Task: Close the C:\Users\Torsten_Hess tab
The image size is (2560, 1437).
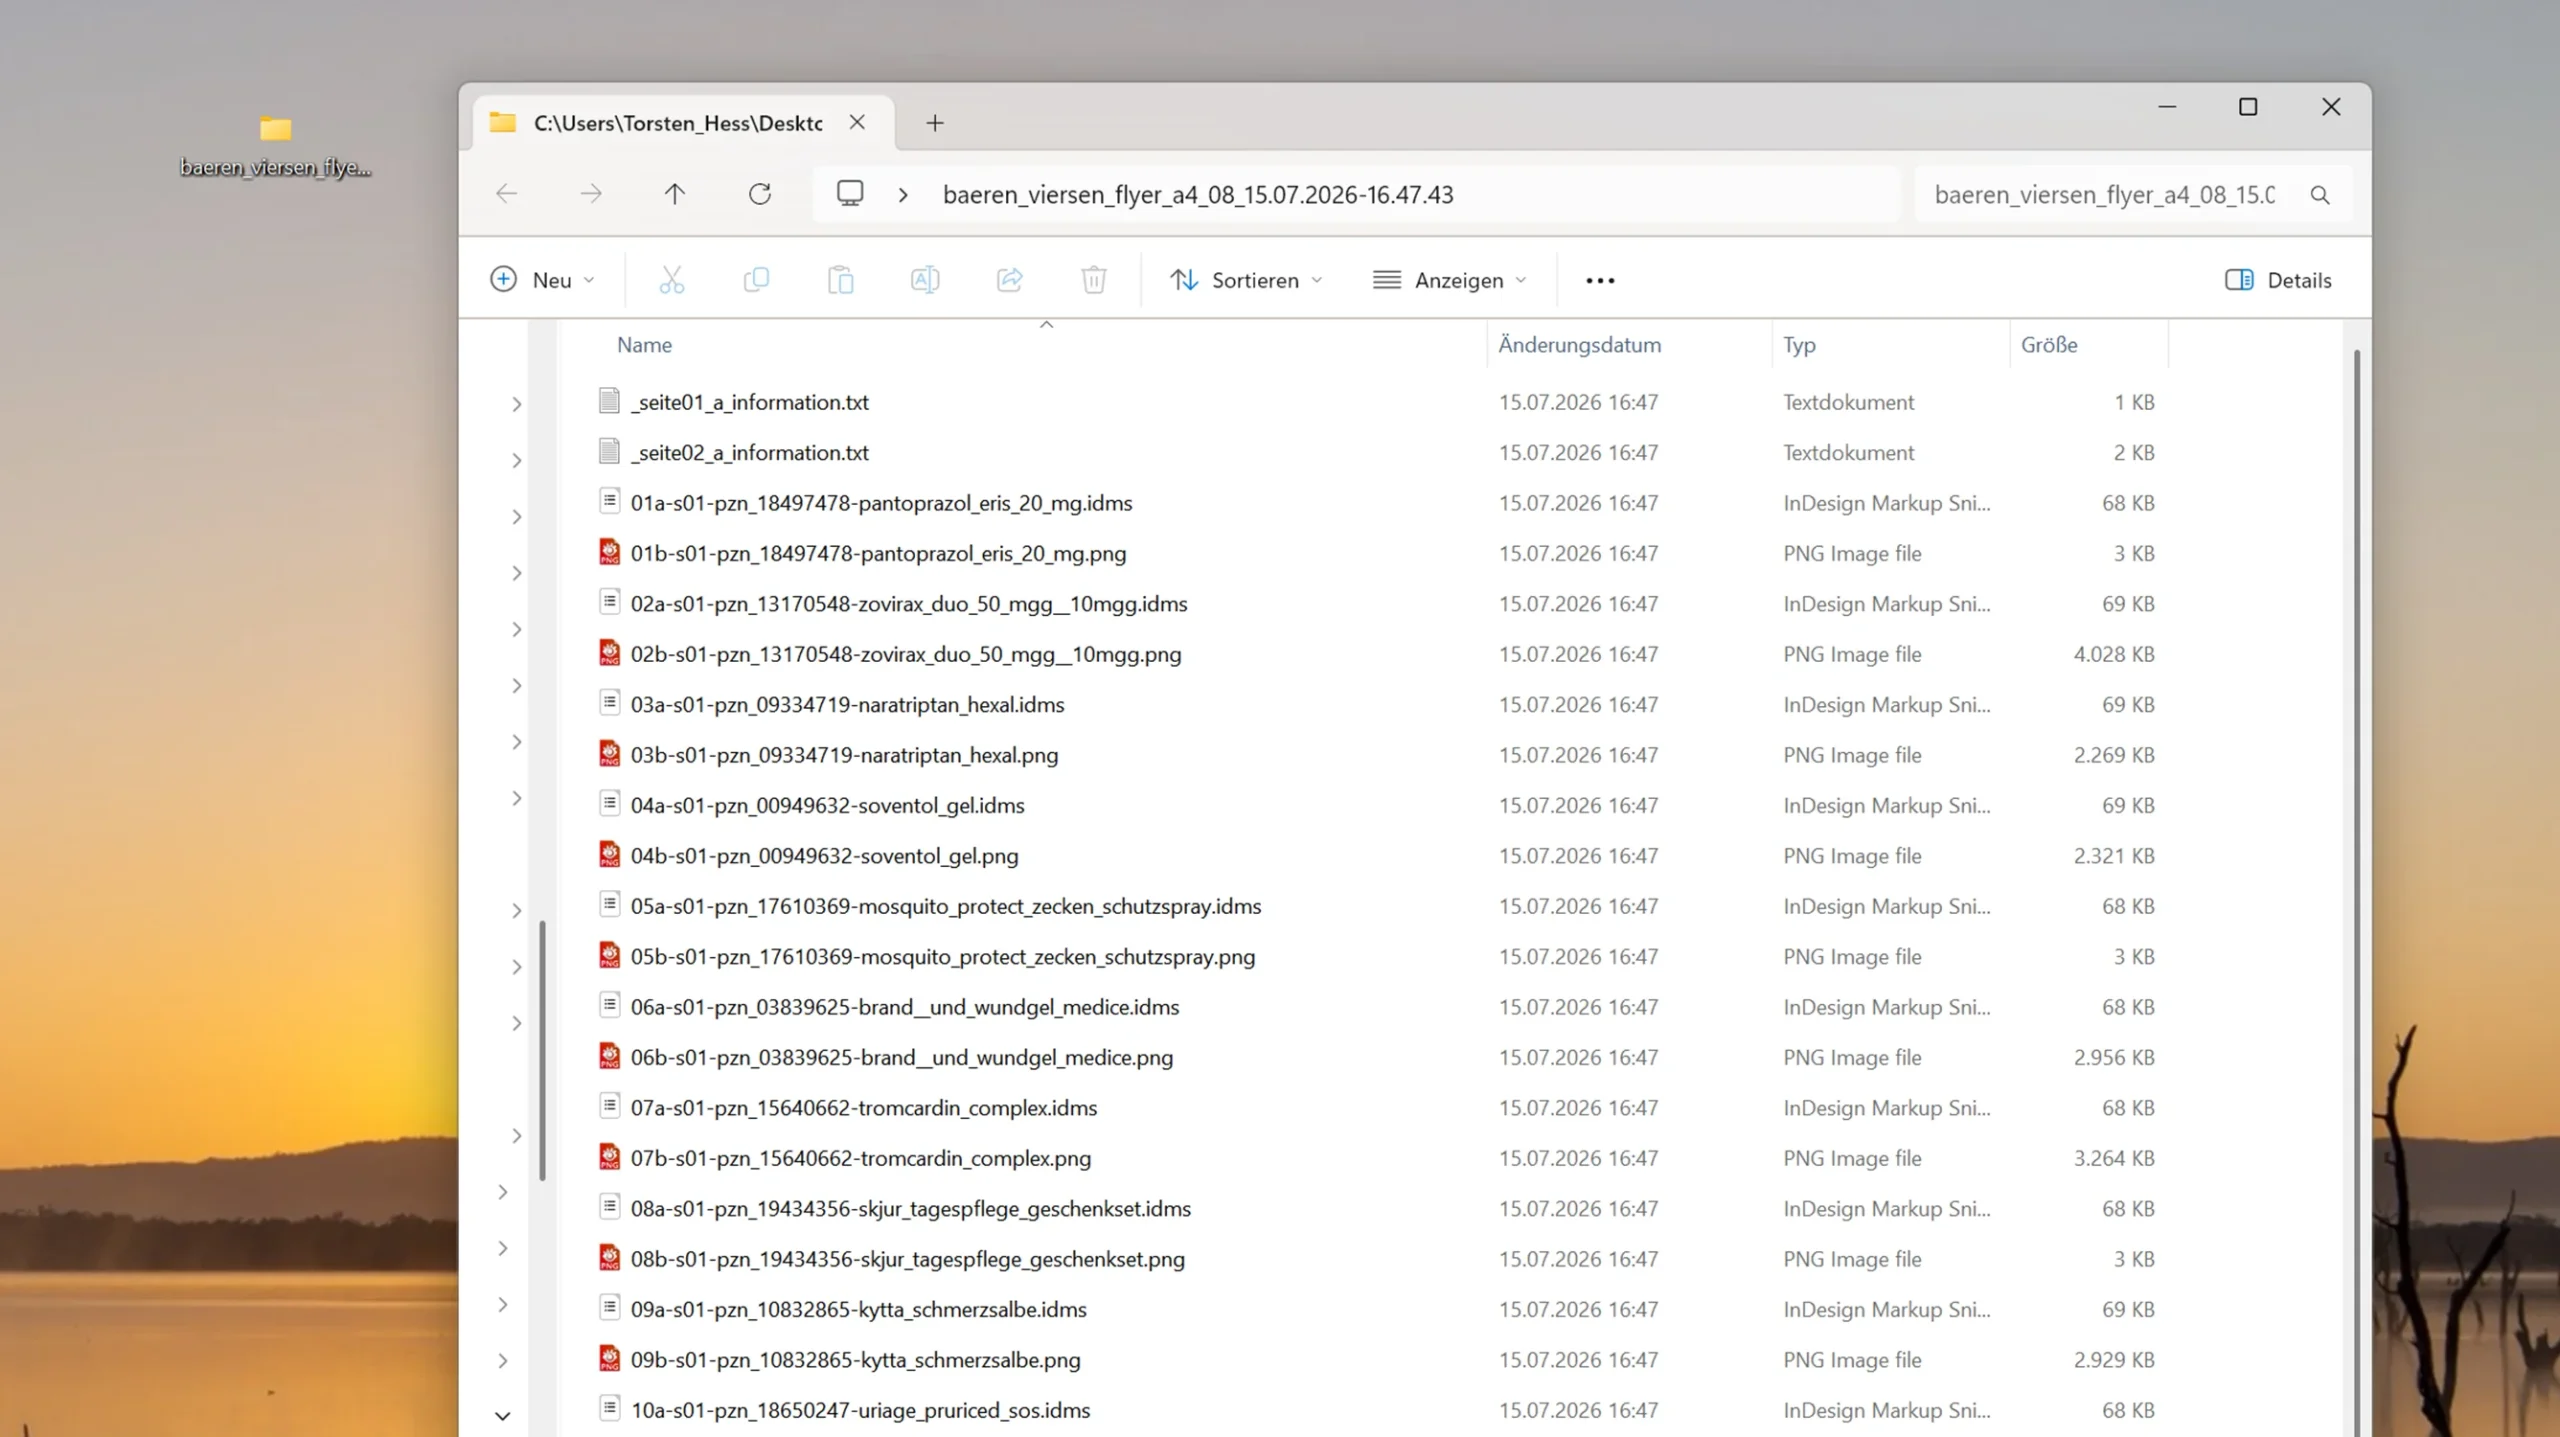Action: coord(857,122)
